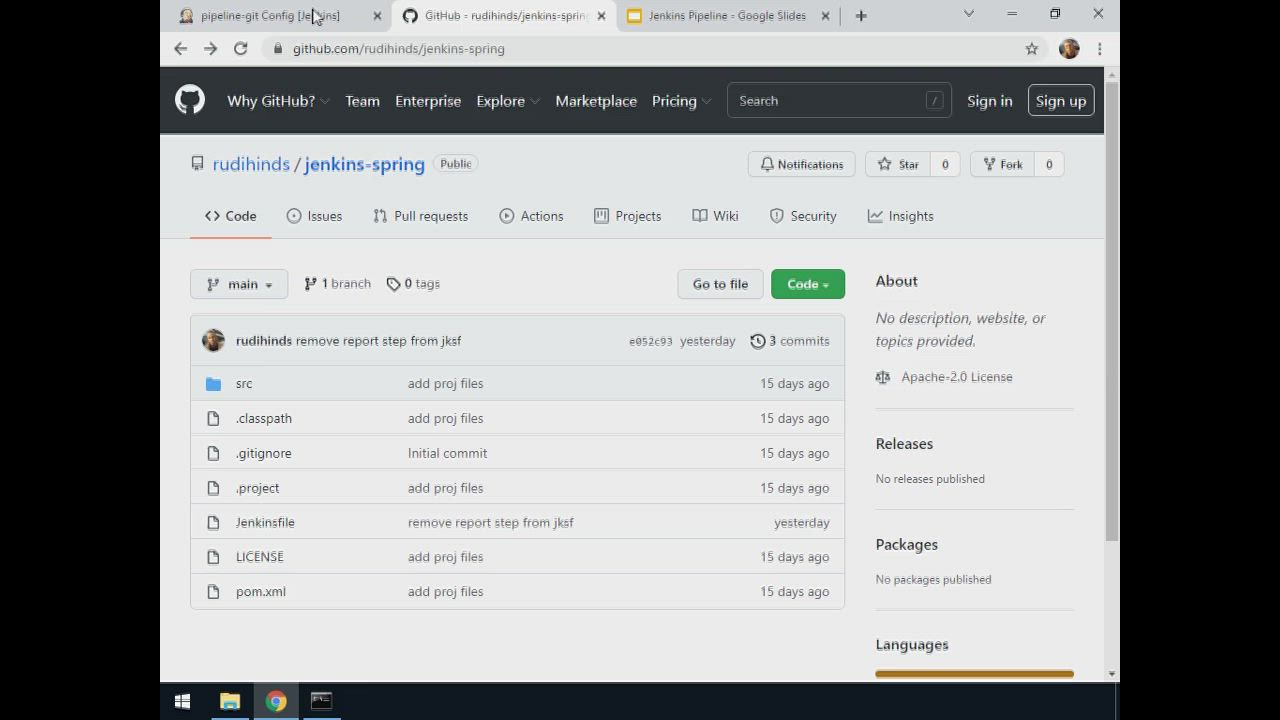Open the Projects tab
This screenshot has width=1280, height=720.
pos(627,216)
